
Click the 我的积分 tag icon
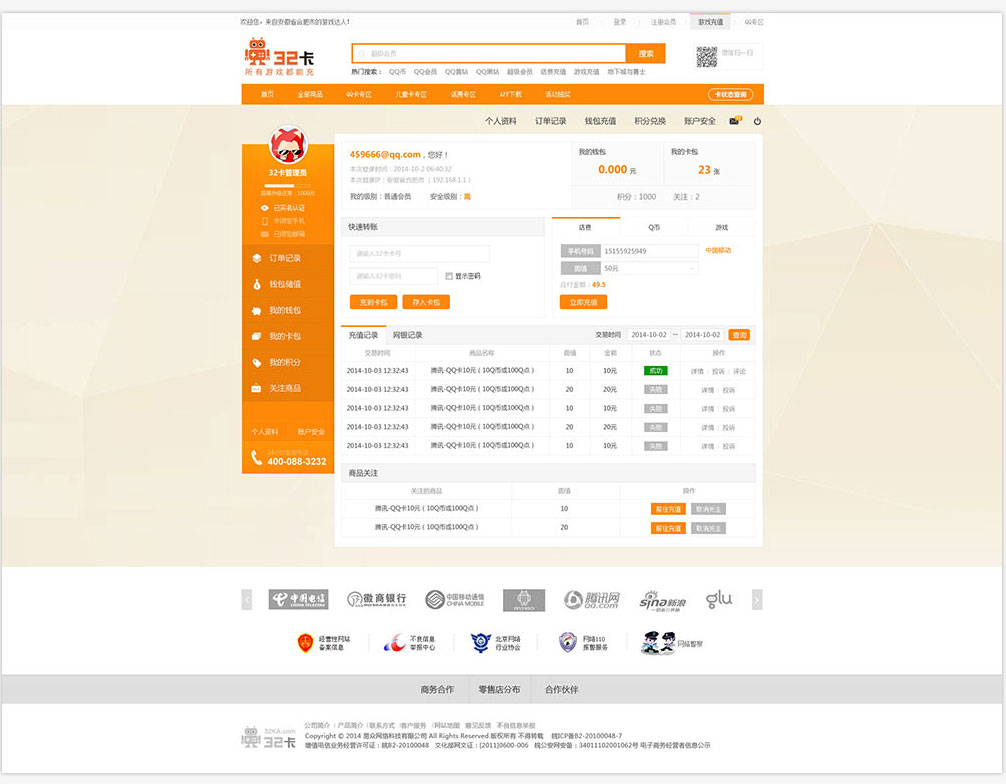point(257,362)
